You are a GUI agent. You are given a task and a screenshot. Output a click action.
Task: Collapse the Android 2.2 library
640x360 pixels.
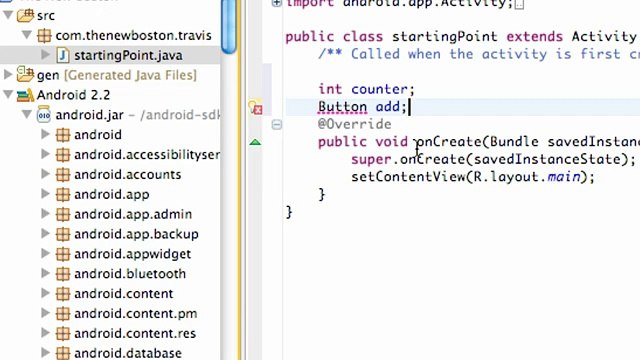(8, 95)
